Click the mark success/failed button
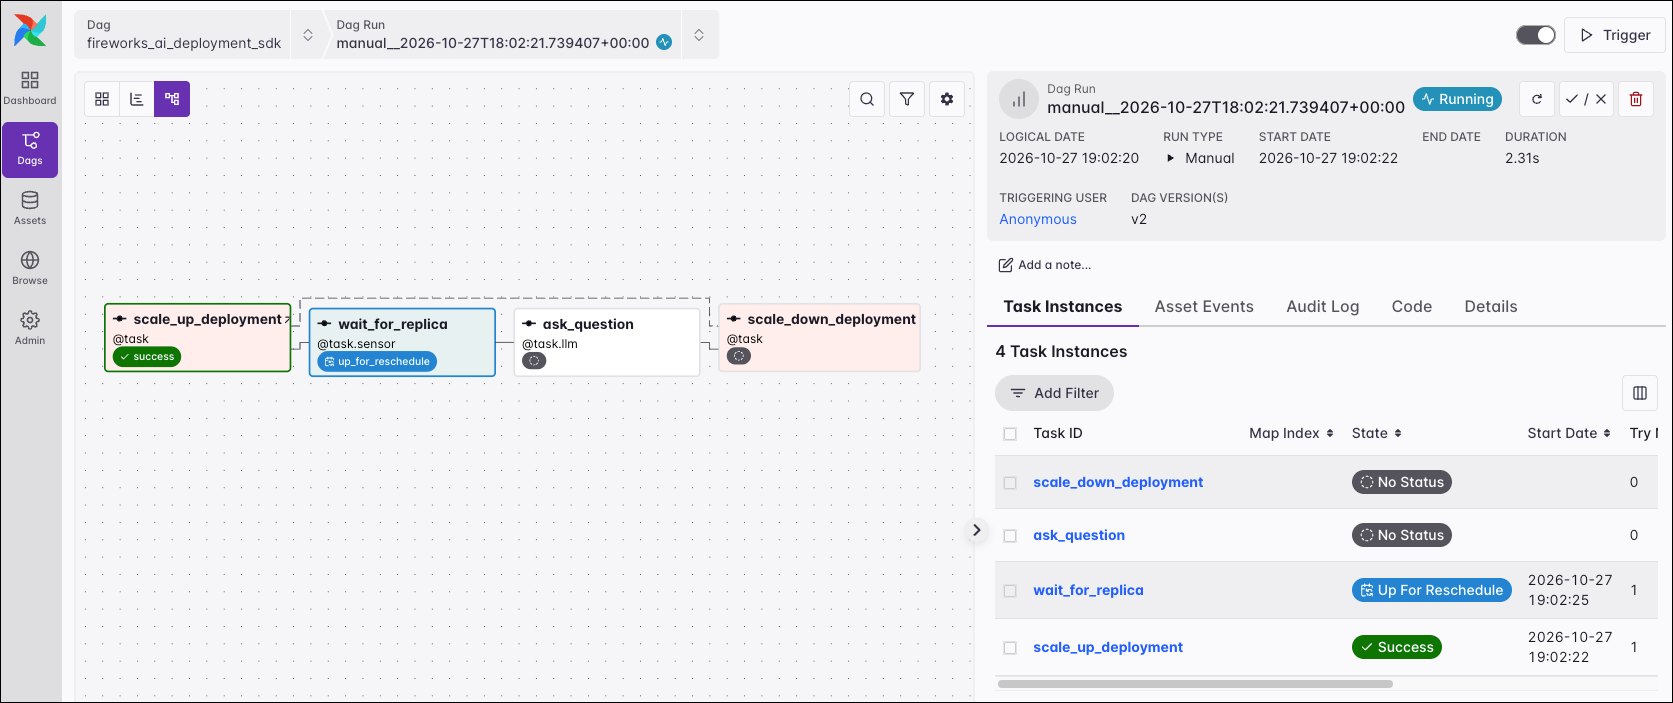Viewport: 1673px width, 703px height. (1586, 99)
